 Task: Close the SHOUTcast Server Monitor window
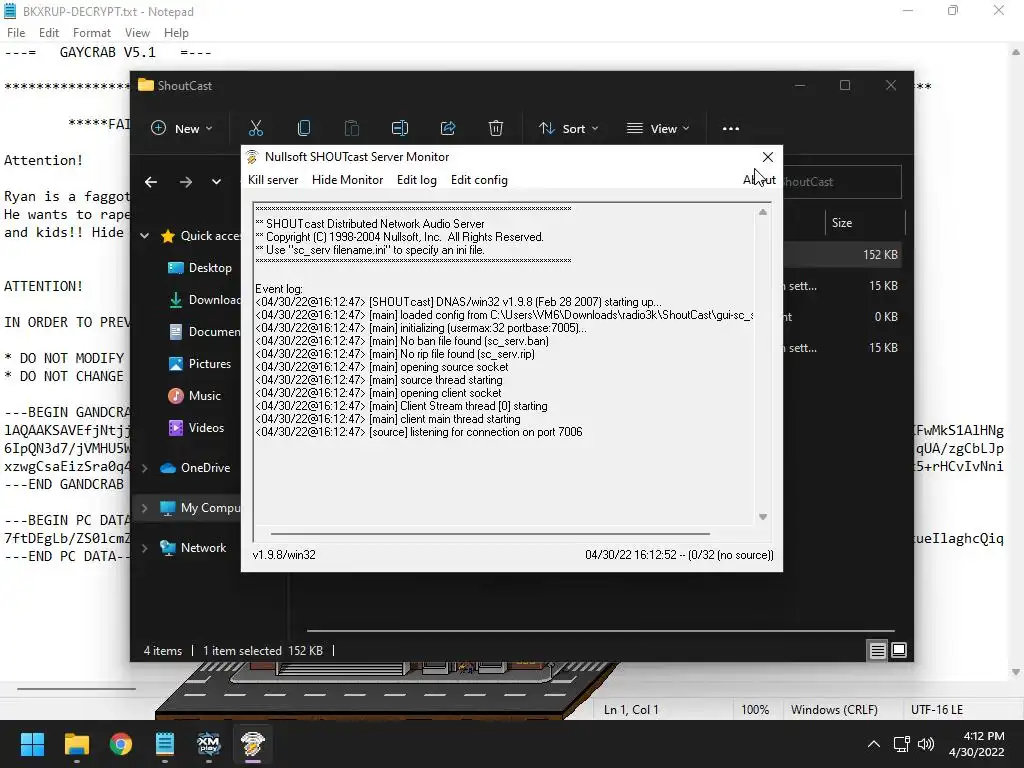pyautogui.click(x=768, y=157)
